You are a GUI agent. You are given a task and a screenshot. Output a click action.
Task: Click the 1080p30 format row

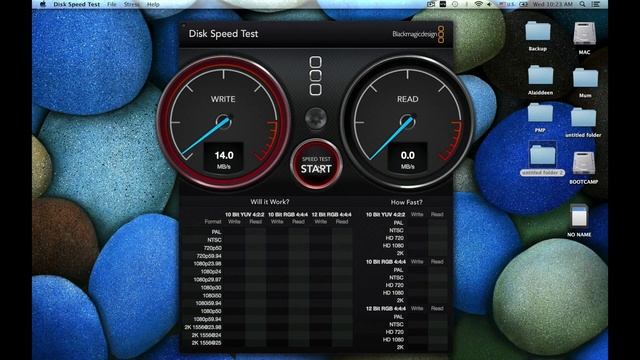coord(267,287)
